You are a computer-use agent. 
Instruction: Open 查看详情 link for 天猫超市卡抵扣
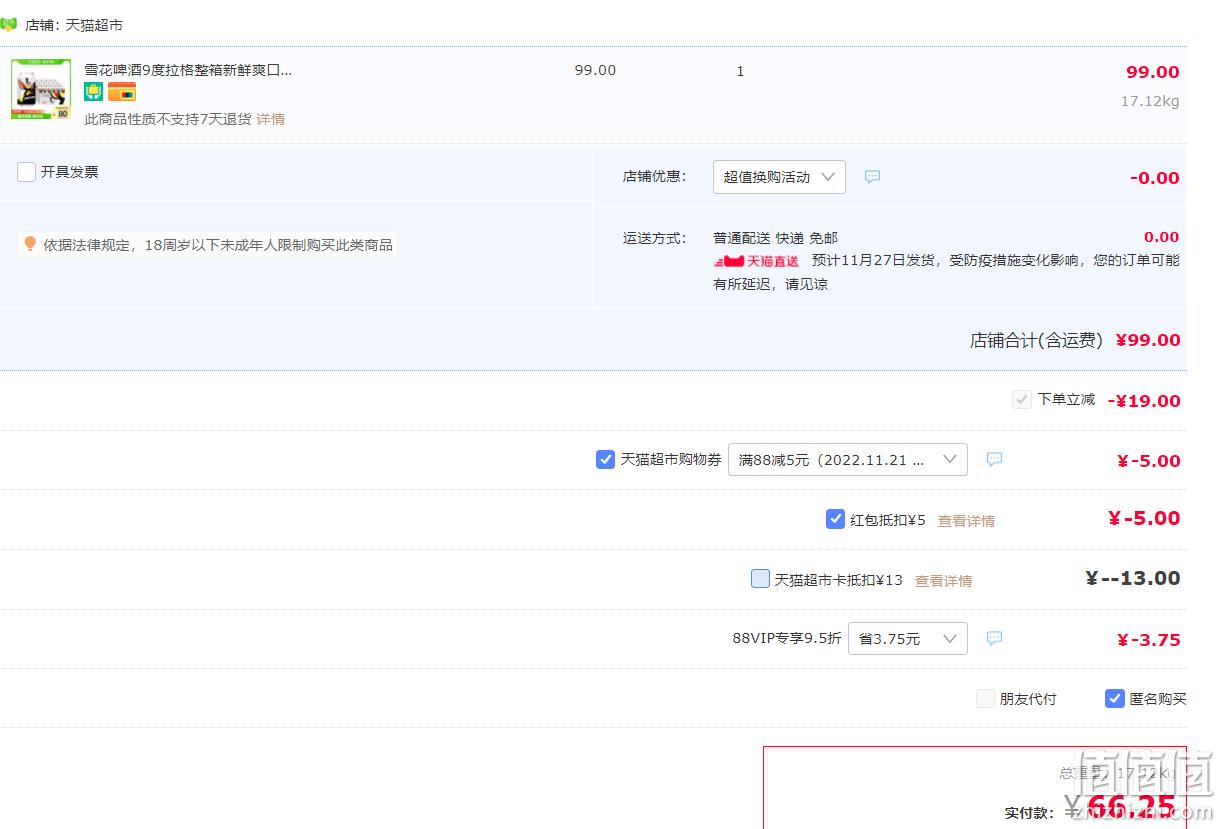click(x=943, y=581)
